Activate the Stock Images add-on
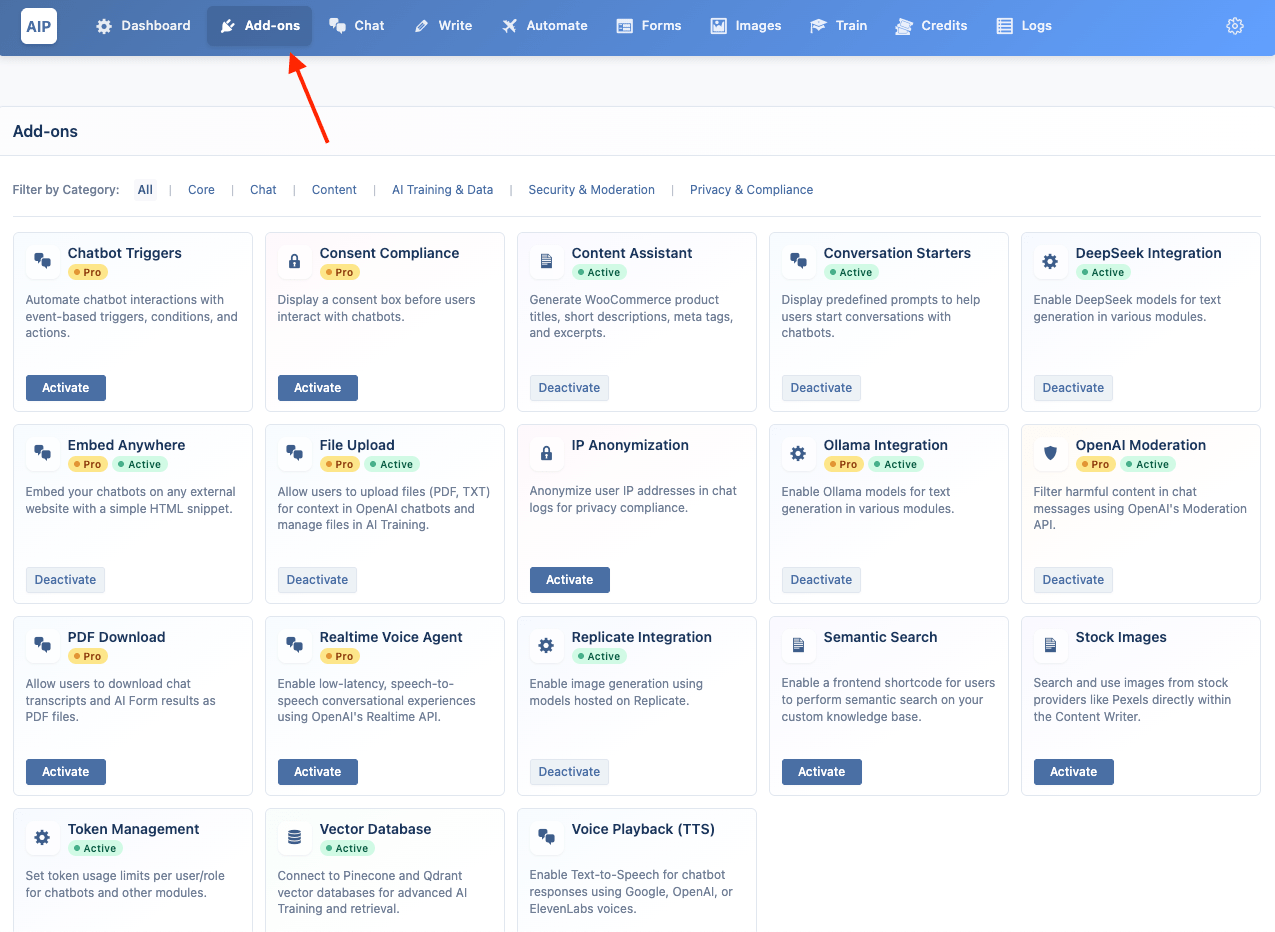Screen dimensions: 1275x932 click(x=1074, y=772)
